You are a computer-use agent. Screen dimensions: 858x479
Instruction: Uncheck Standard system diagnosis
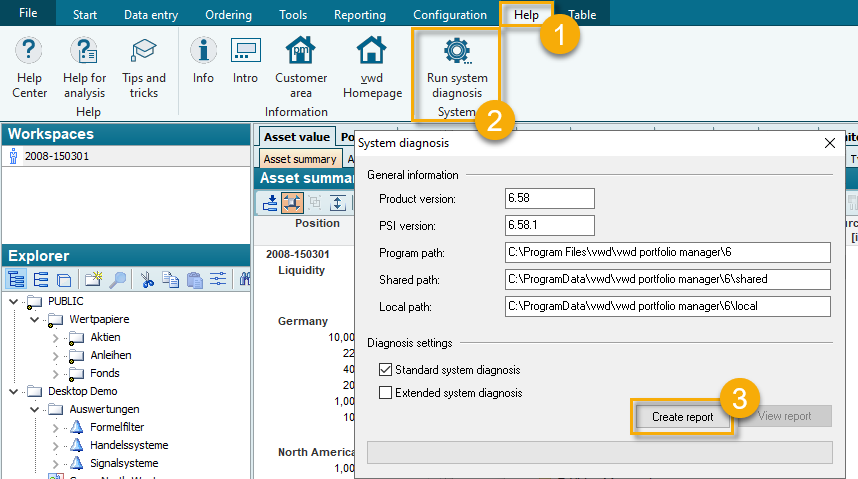click(386, 370)
